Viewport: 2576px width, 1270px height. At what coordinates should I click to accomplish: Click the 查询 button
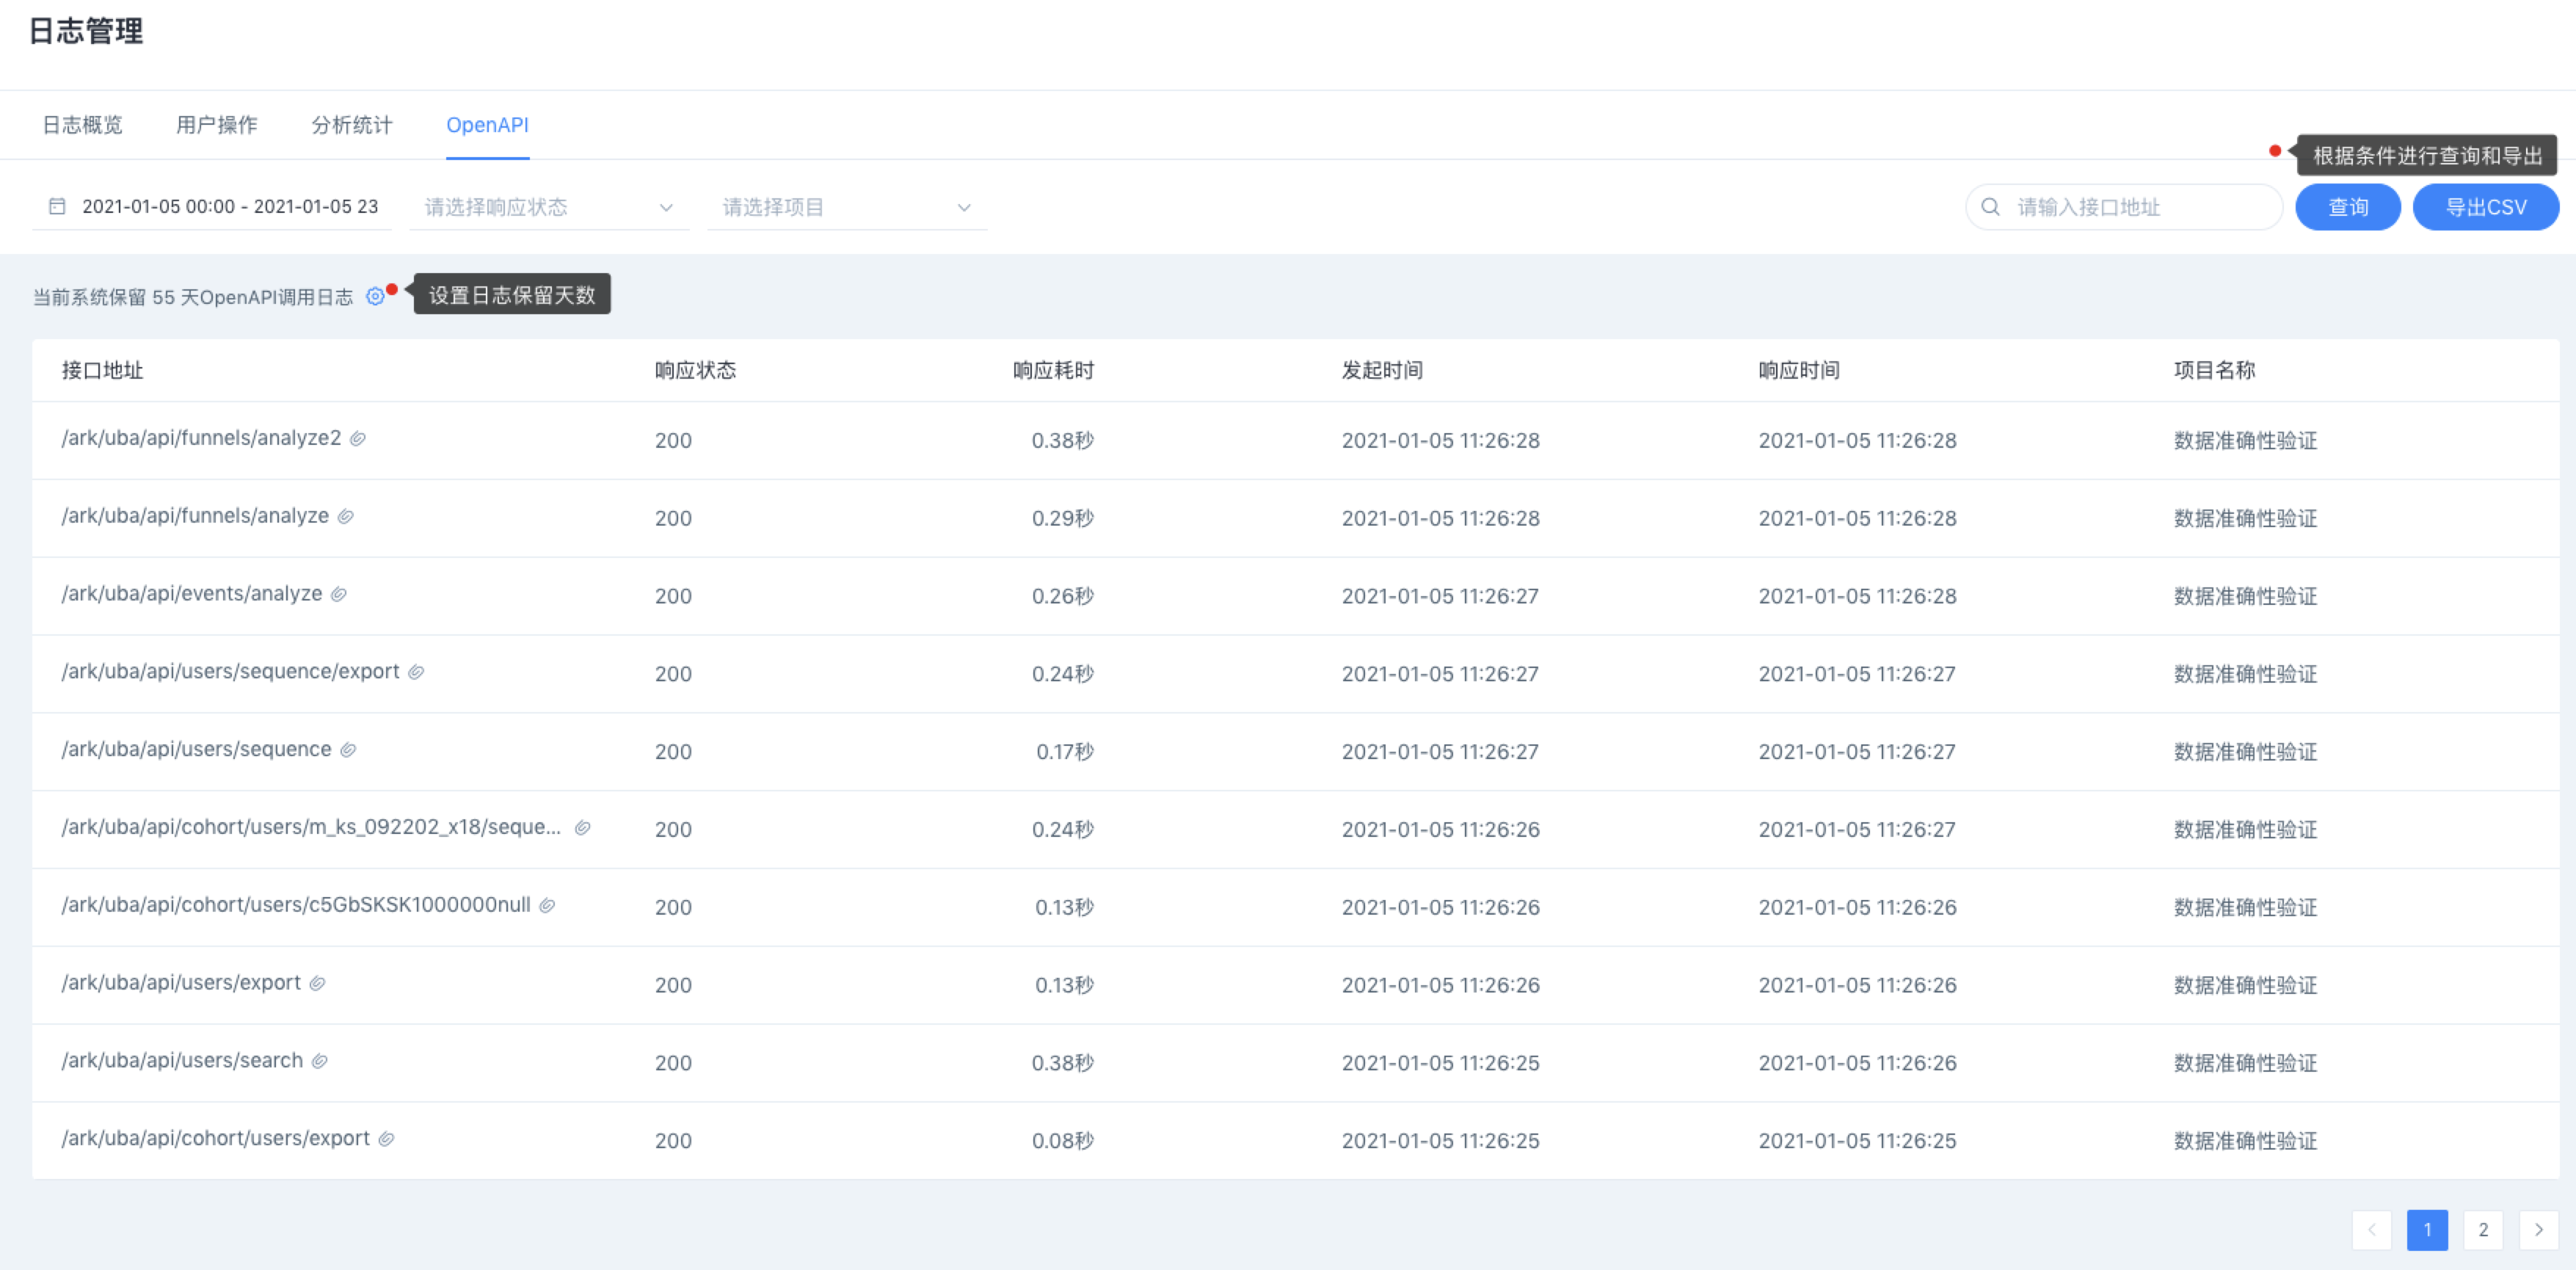[2348, 207]
